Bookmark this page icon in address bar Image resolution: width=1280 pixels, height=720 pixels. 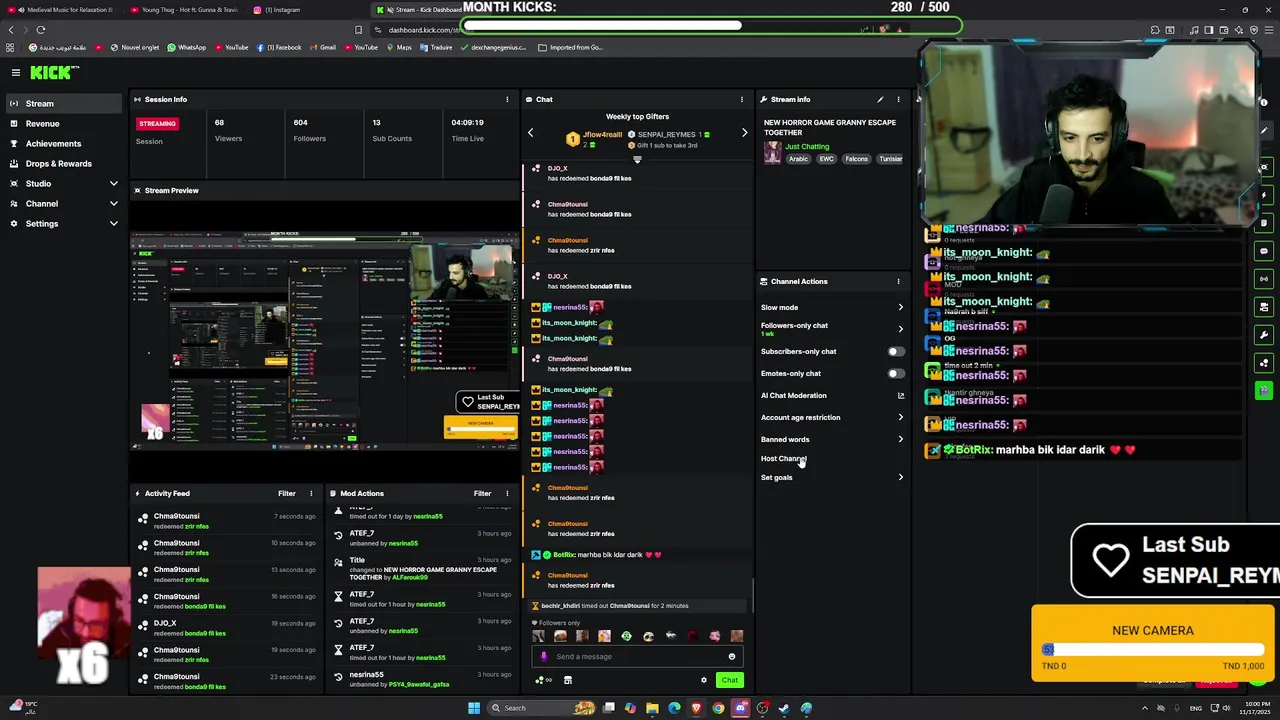coord(359,30)
